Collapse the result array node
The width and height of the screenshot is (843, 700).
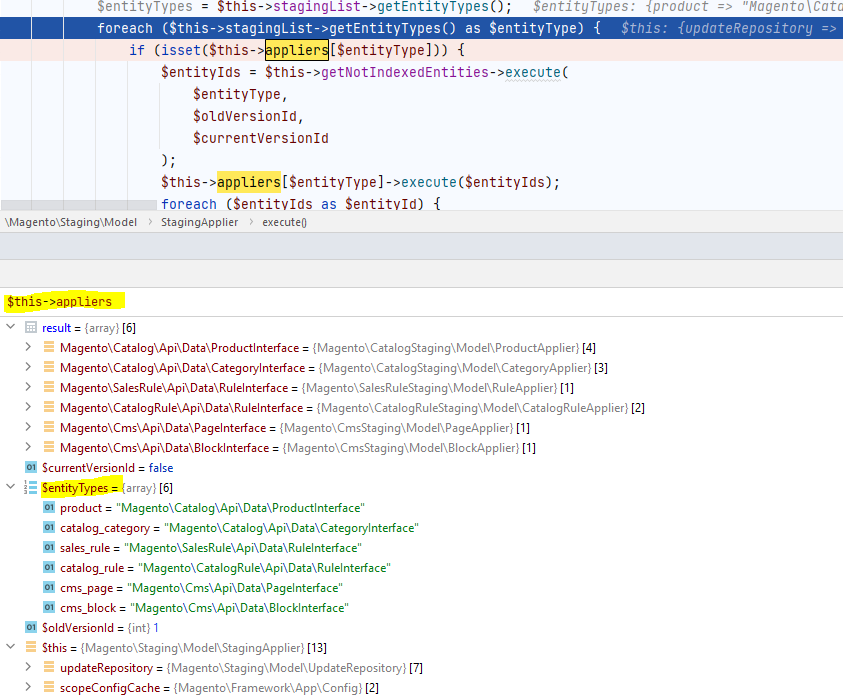click(11, 328)
